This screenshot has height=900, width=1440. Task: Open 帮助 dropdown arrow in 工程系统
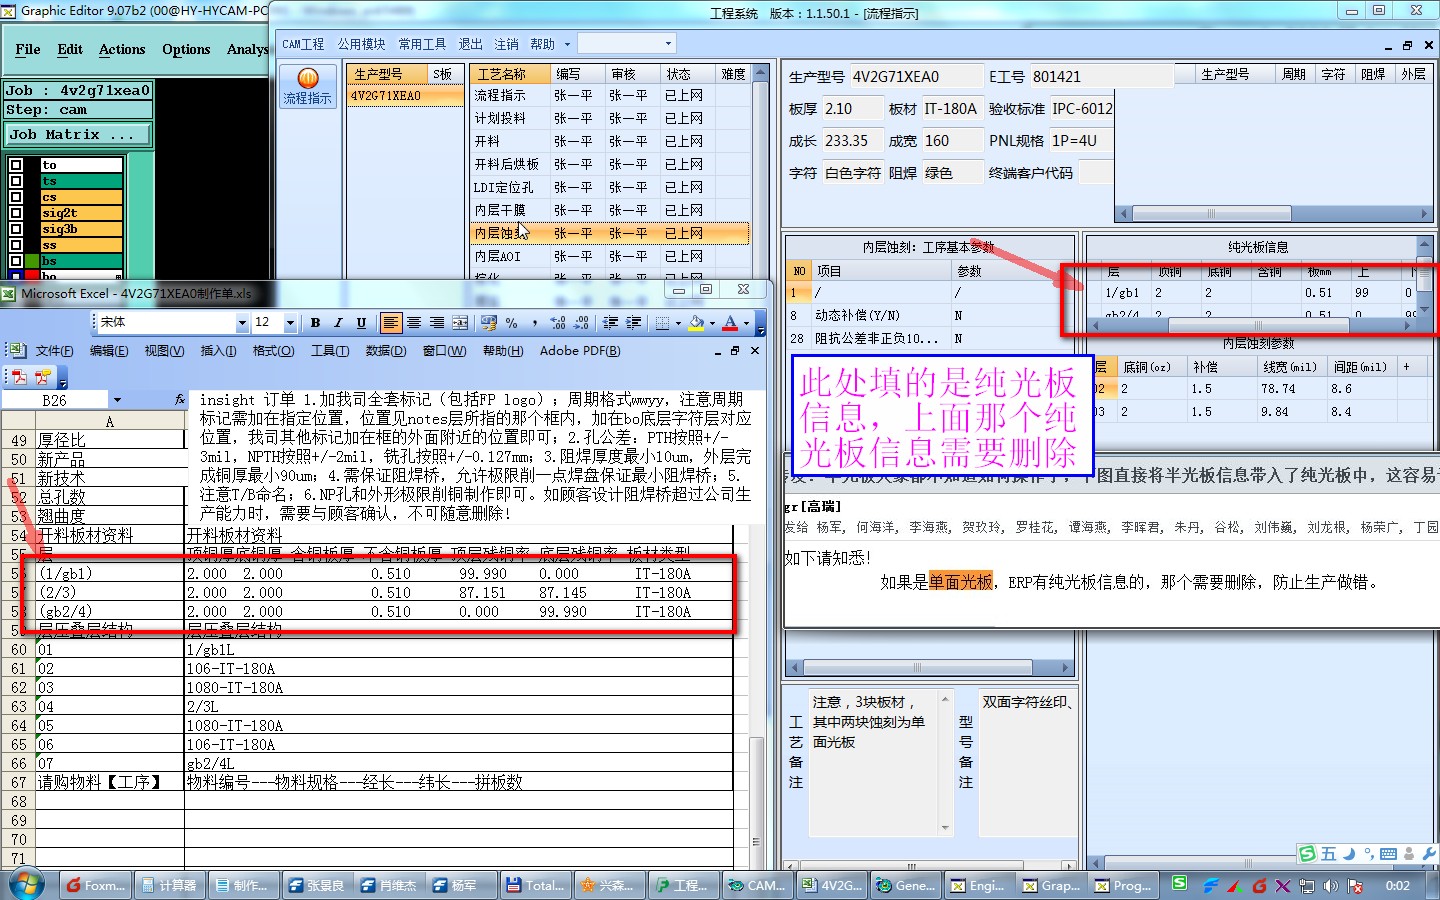(567, 44)
